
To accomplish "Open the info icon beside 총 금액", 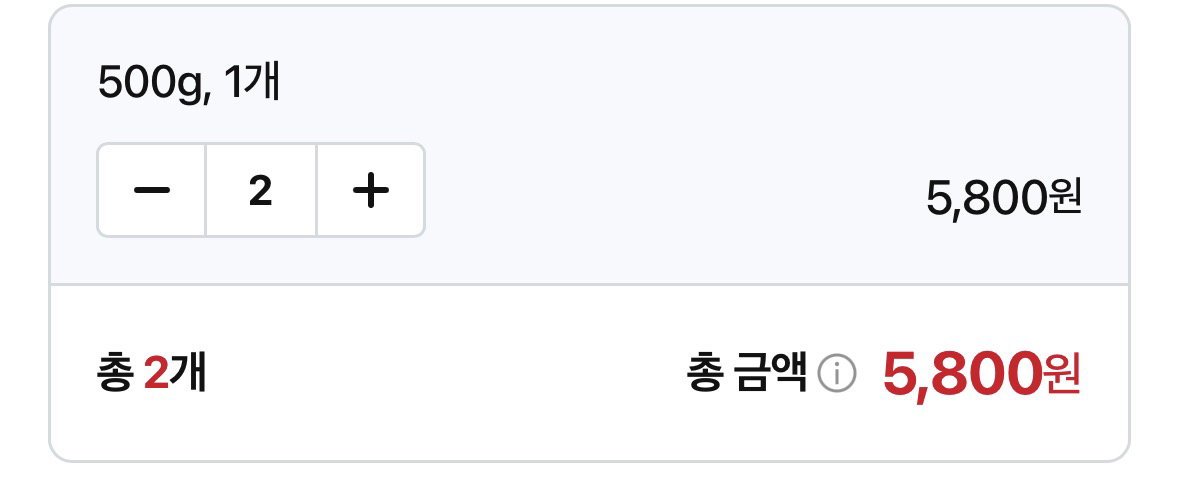I will point(837,374).
